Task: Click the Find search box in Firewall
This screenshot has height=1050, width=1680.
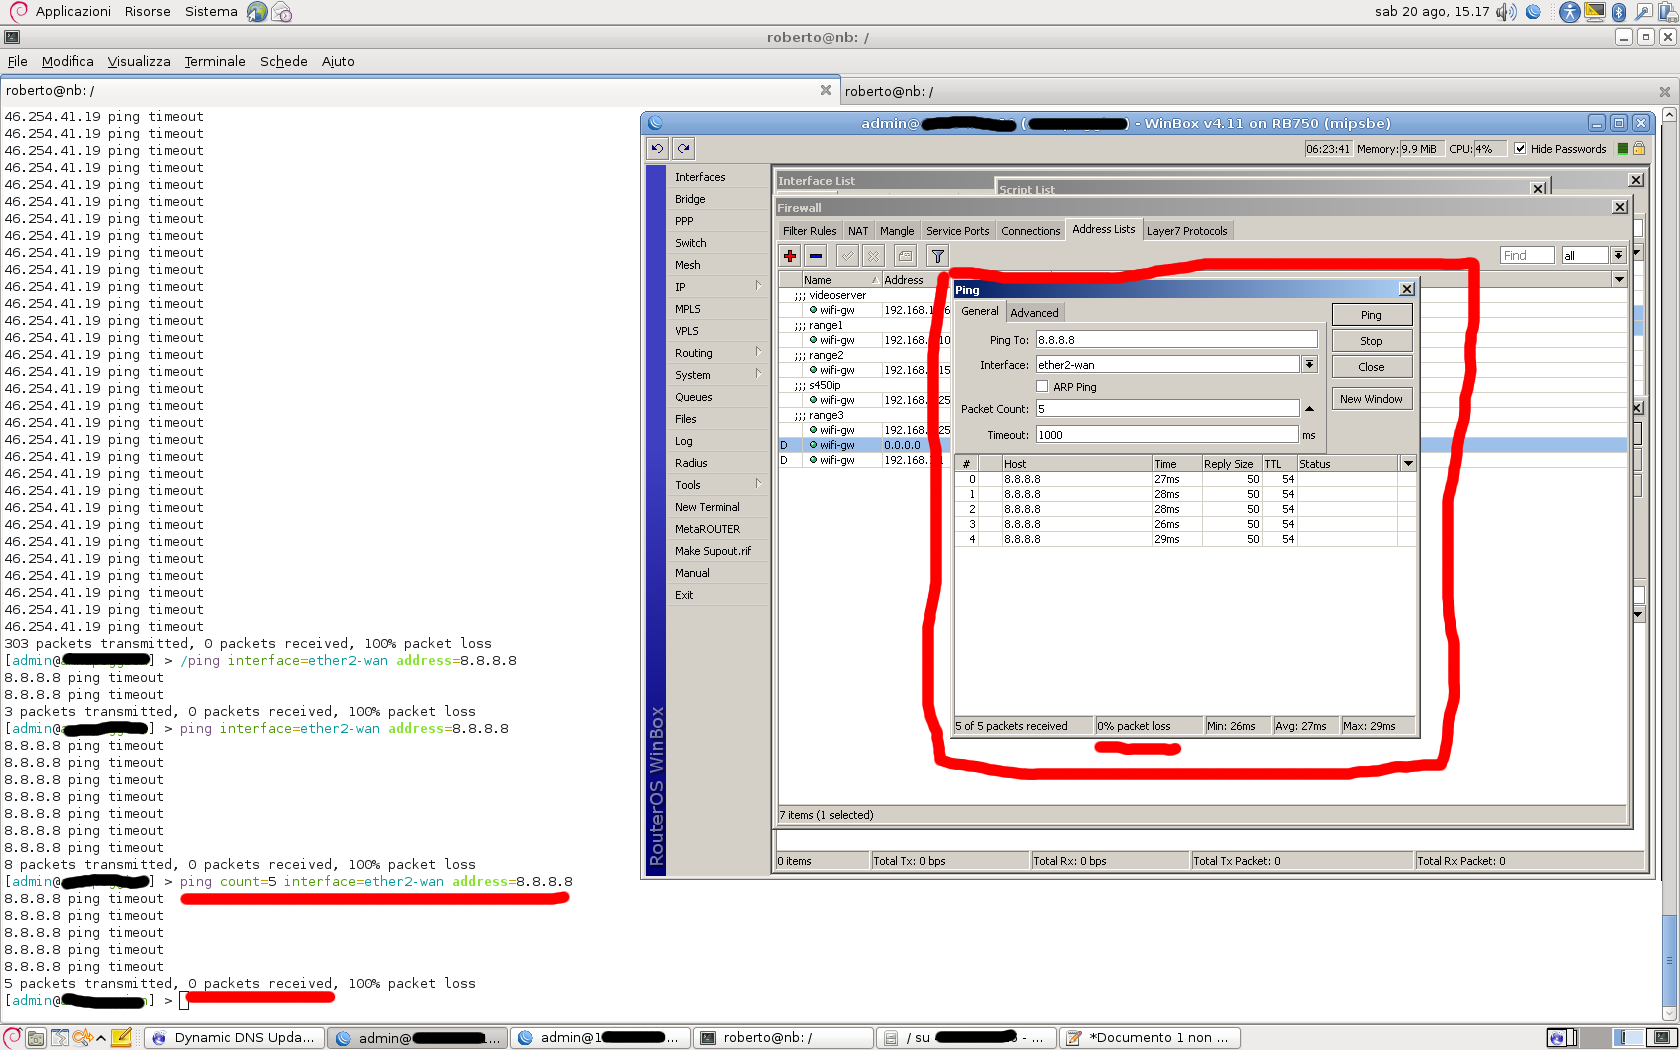Action: point(1527,256)
